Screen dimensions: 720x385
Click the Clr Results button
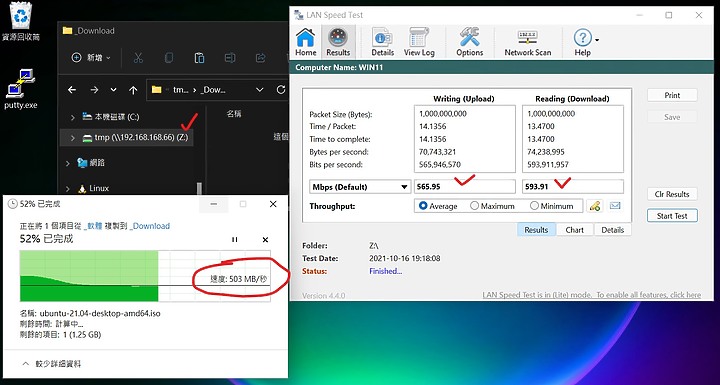coord(672,194)
